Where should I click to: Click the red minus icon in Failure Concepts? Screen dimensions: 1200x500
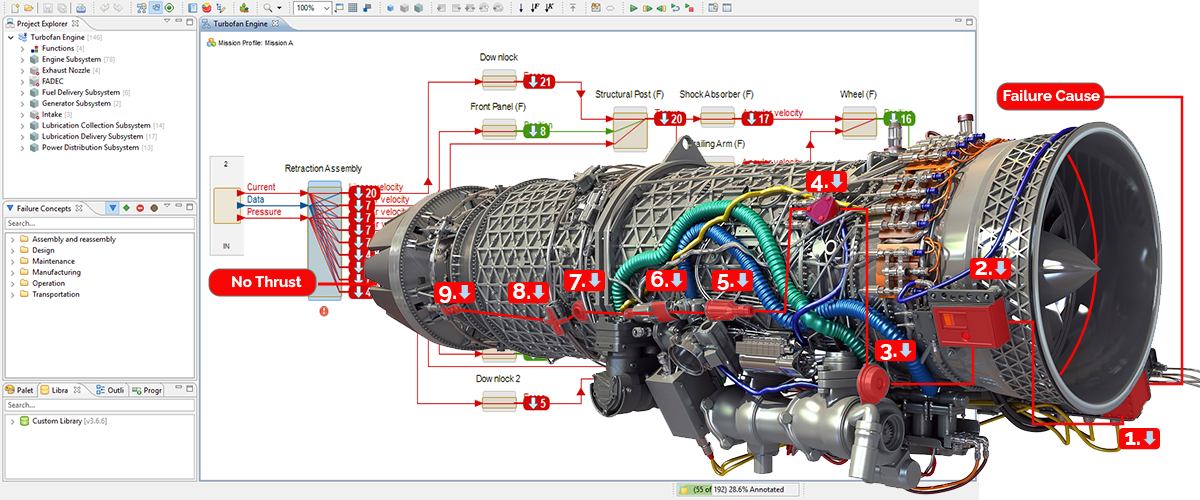click(x=141, y=208)
